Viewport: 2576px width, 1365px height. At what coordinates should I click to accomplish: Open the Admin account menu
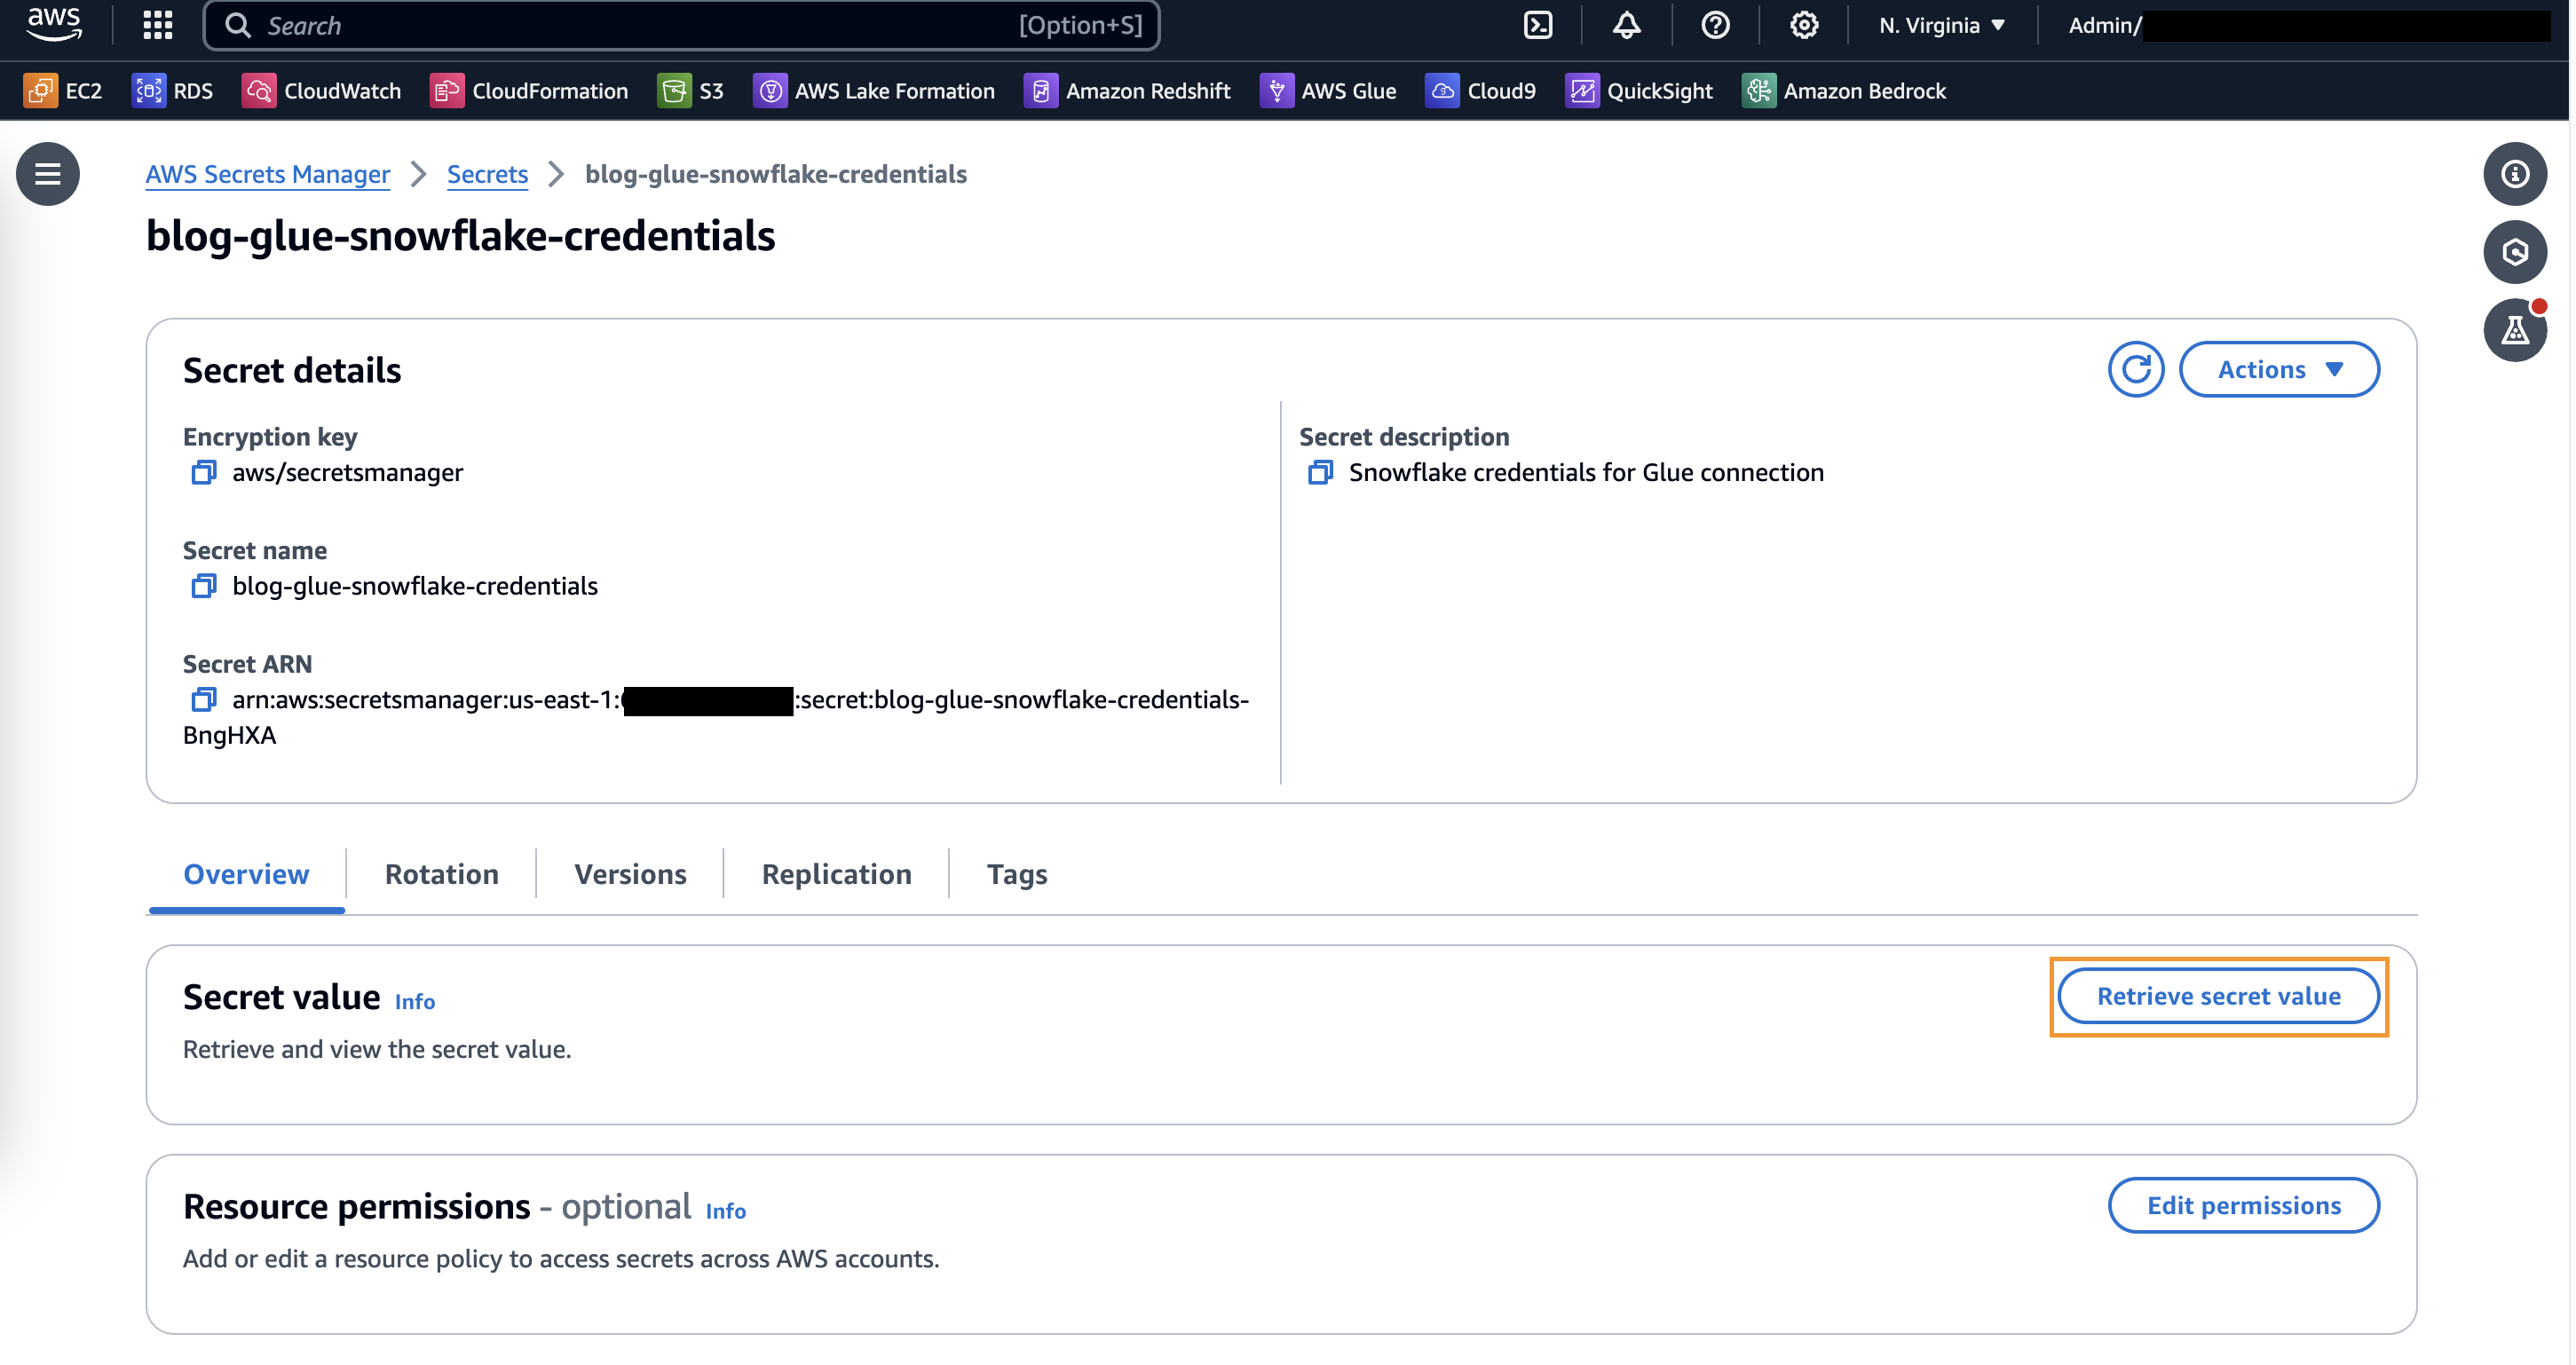pos(2104,25)
